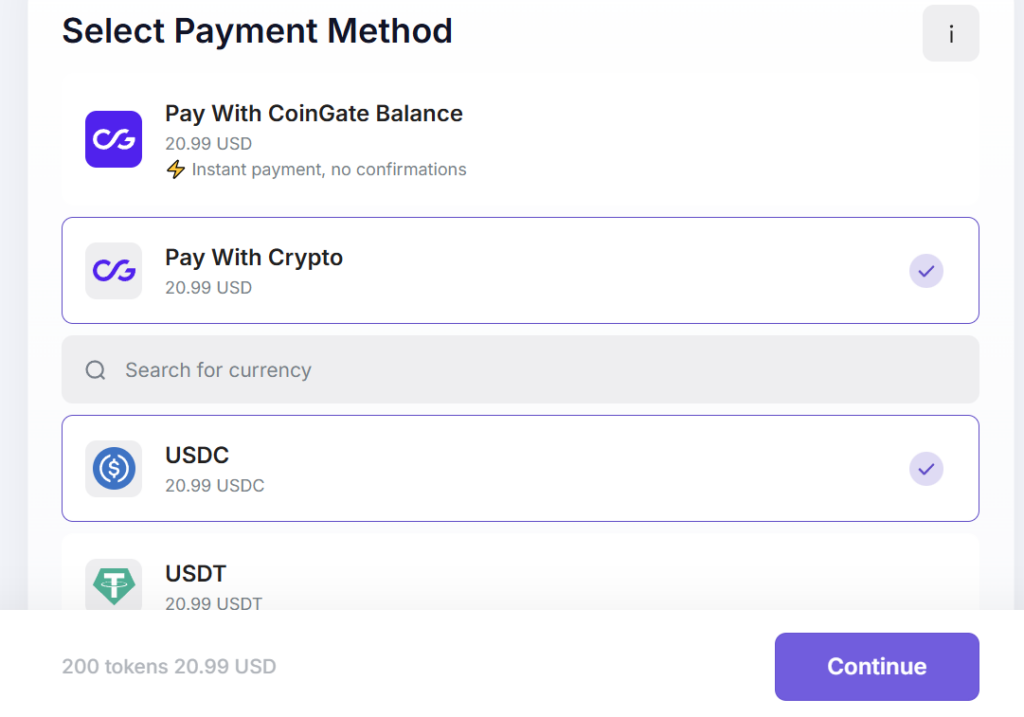Viewport: 1024px width, 717px height.
Task: Open the info panel via the i icon
Action: point(950,33)
